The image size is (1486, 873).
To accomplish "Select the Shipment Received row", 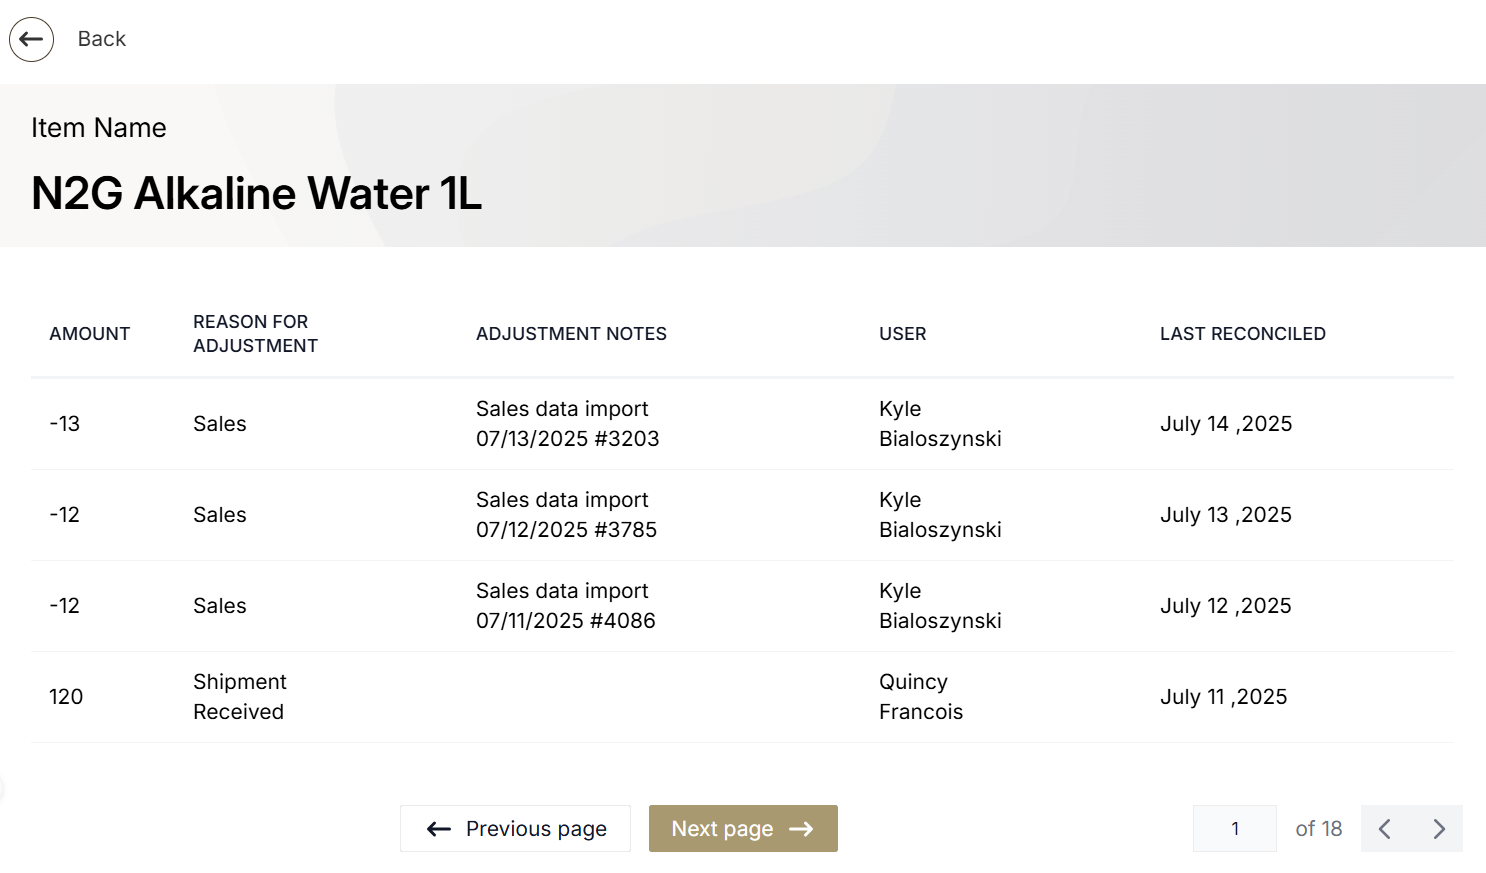I will (239, 697).
